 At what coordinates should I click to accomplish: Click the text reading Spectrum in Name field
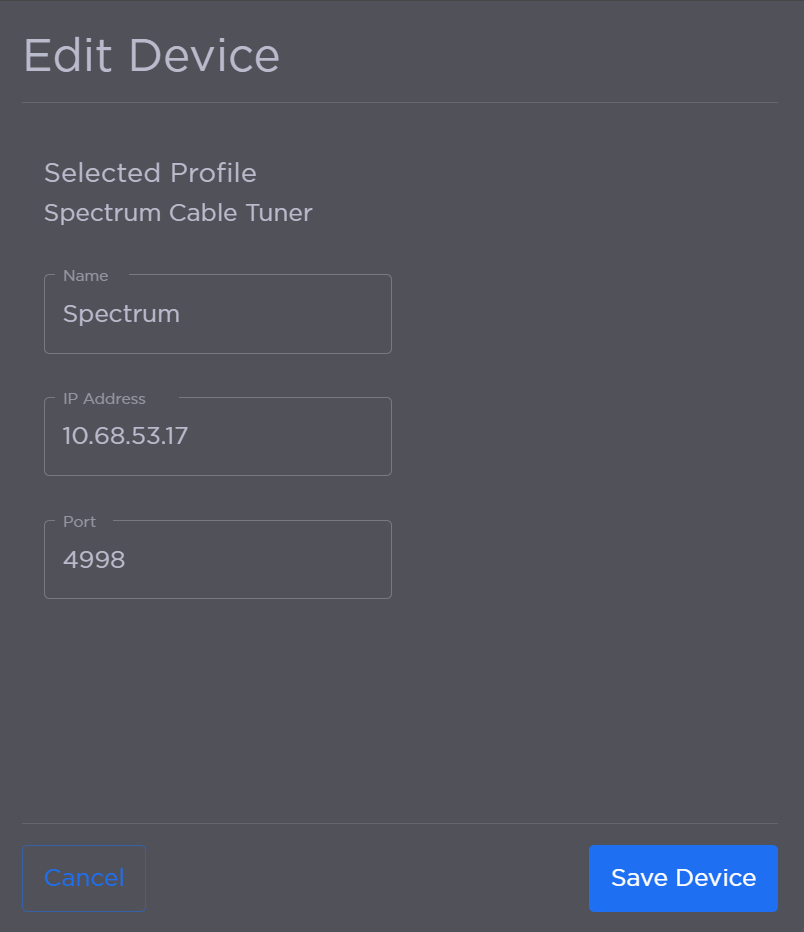(121, 313)
